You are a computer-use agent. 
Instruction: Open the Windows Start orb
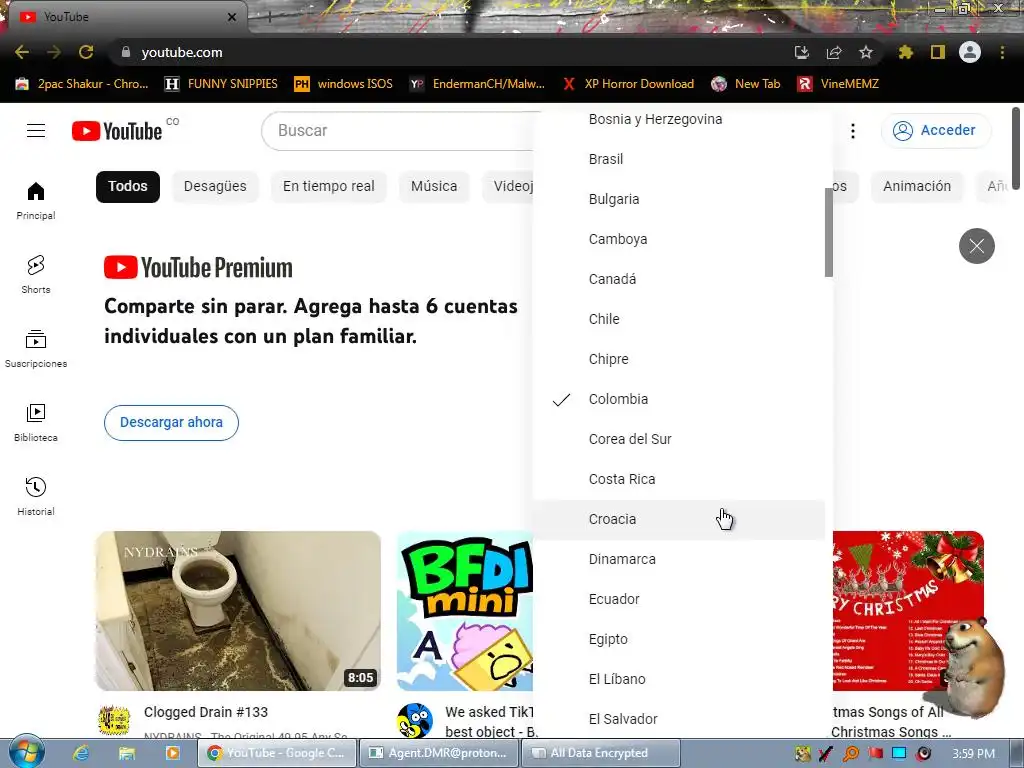26,752
